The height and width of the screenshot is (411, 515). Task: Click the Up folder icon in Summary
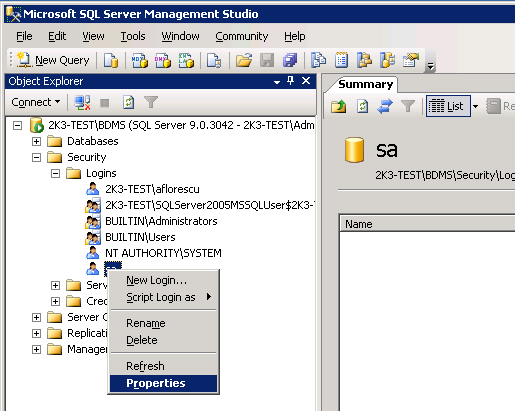click(338, 107)
